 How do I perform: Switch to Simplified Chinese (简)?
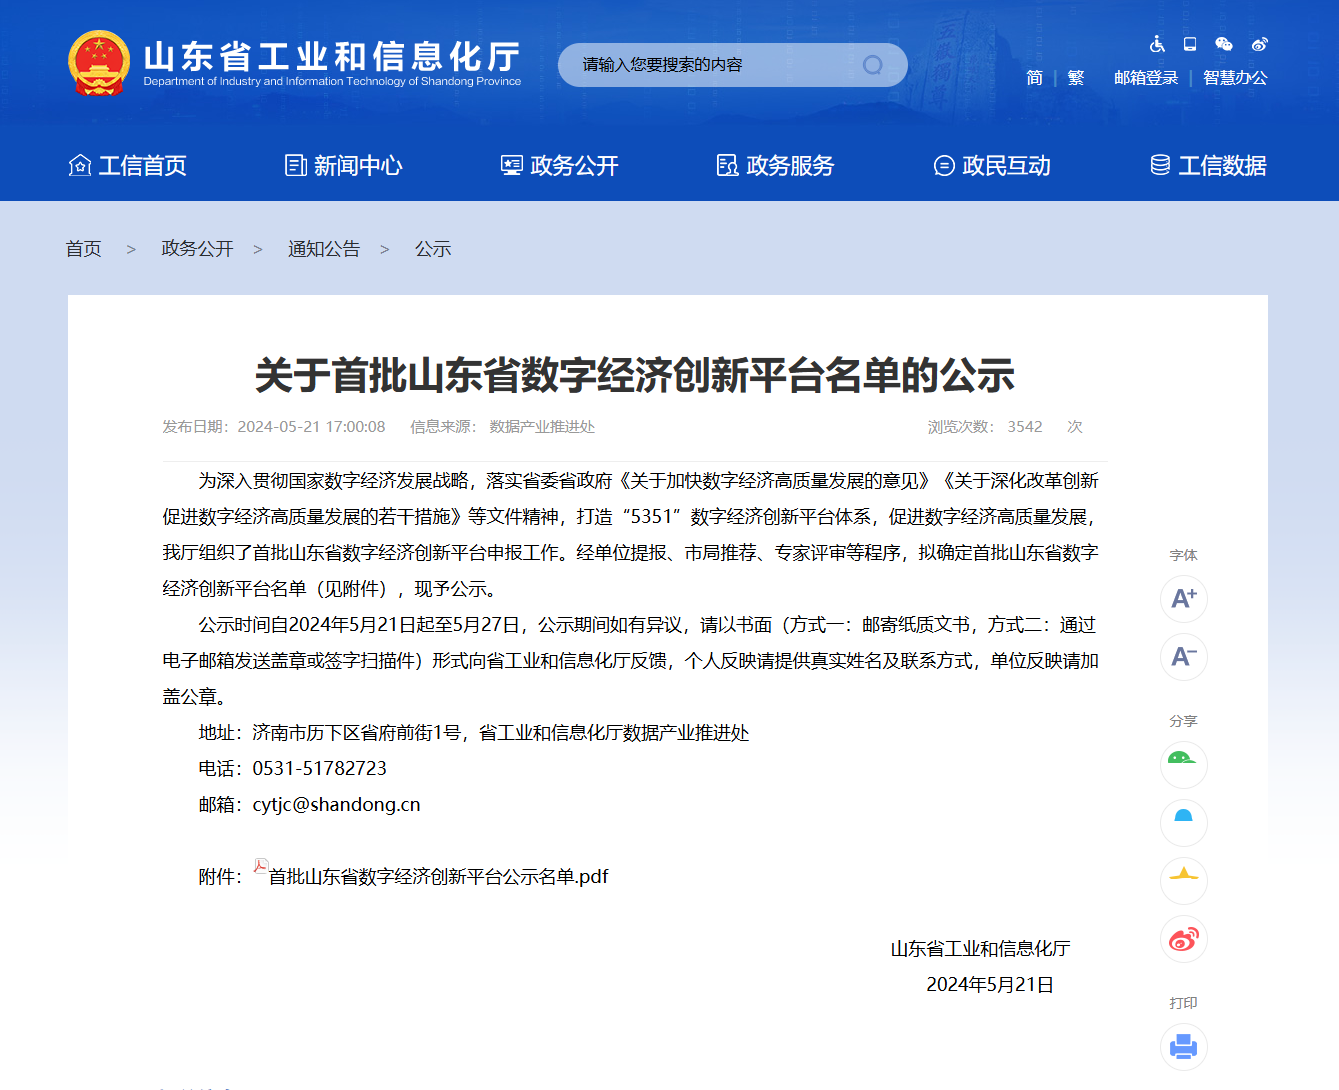(1035, 78)
